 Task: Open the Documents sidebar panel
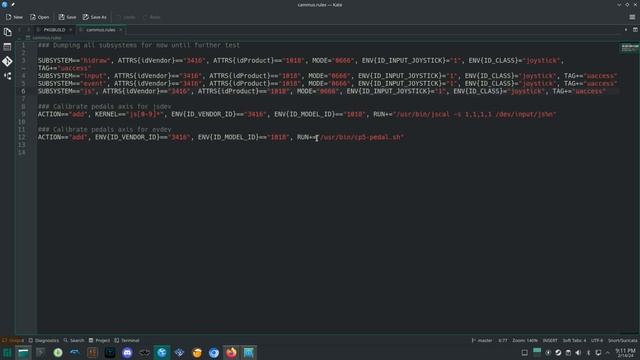[x=7, y=32]
